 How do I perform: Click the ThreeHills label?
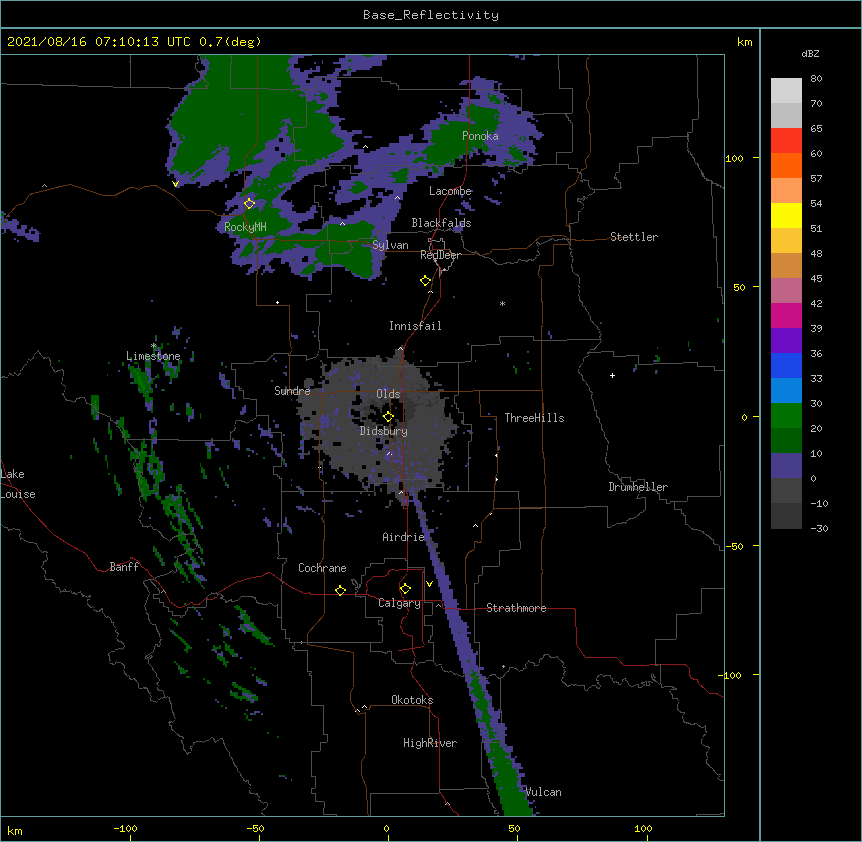534,418
